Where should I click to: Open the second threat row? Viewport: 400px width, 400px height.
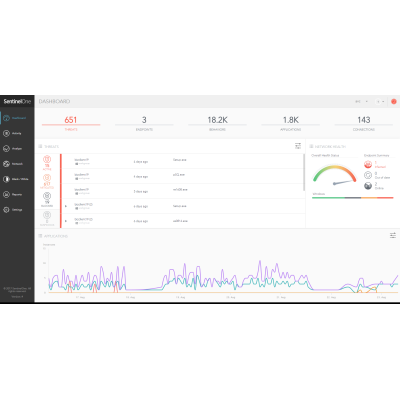(182, 176)
